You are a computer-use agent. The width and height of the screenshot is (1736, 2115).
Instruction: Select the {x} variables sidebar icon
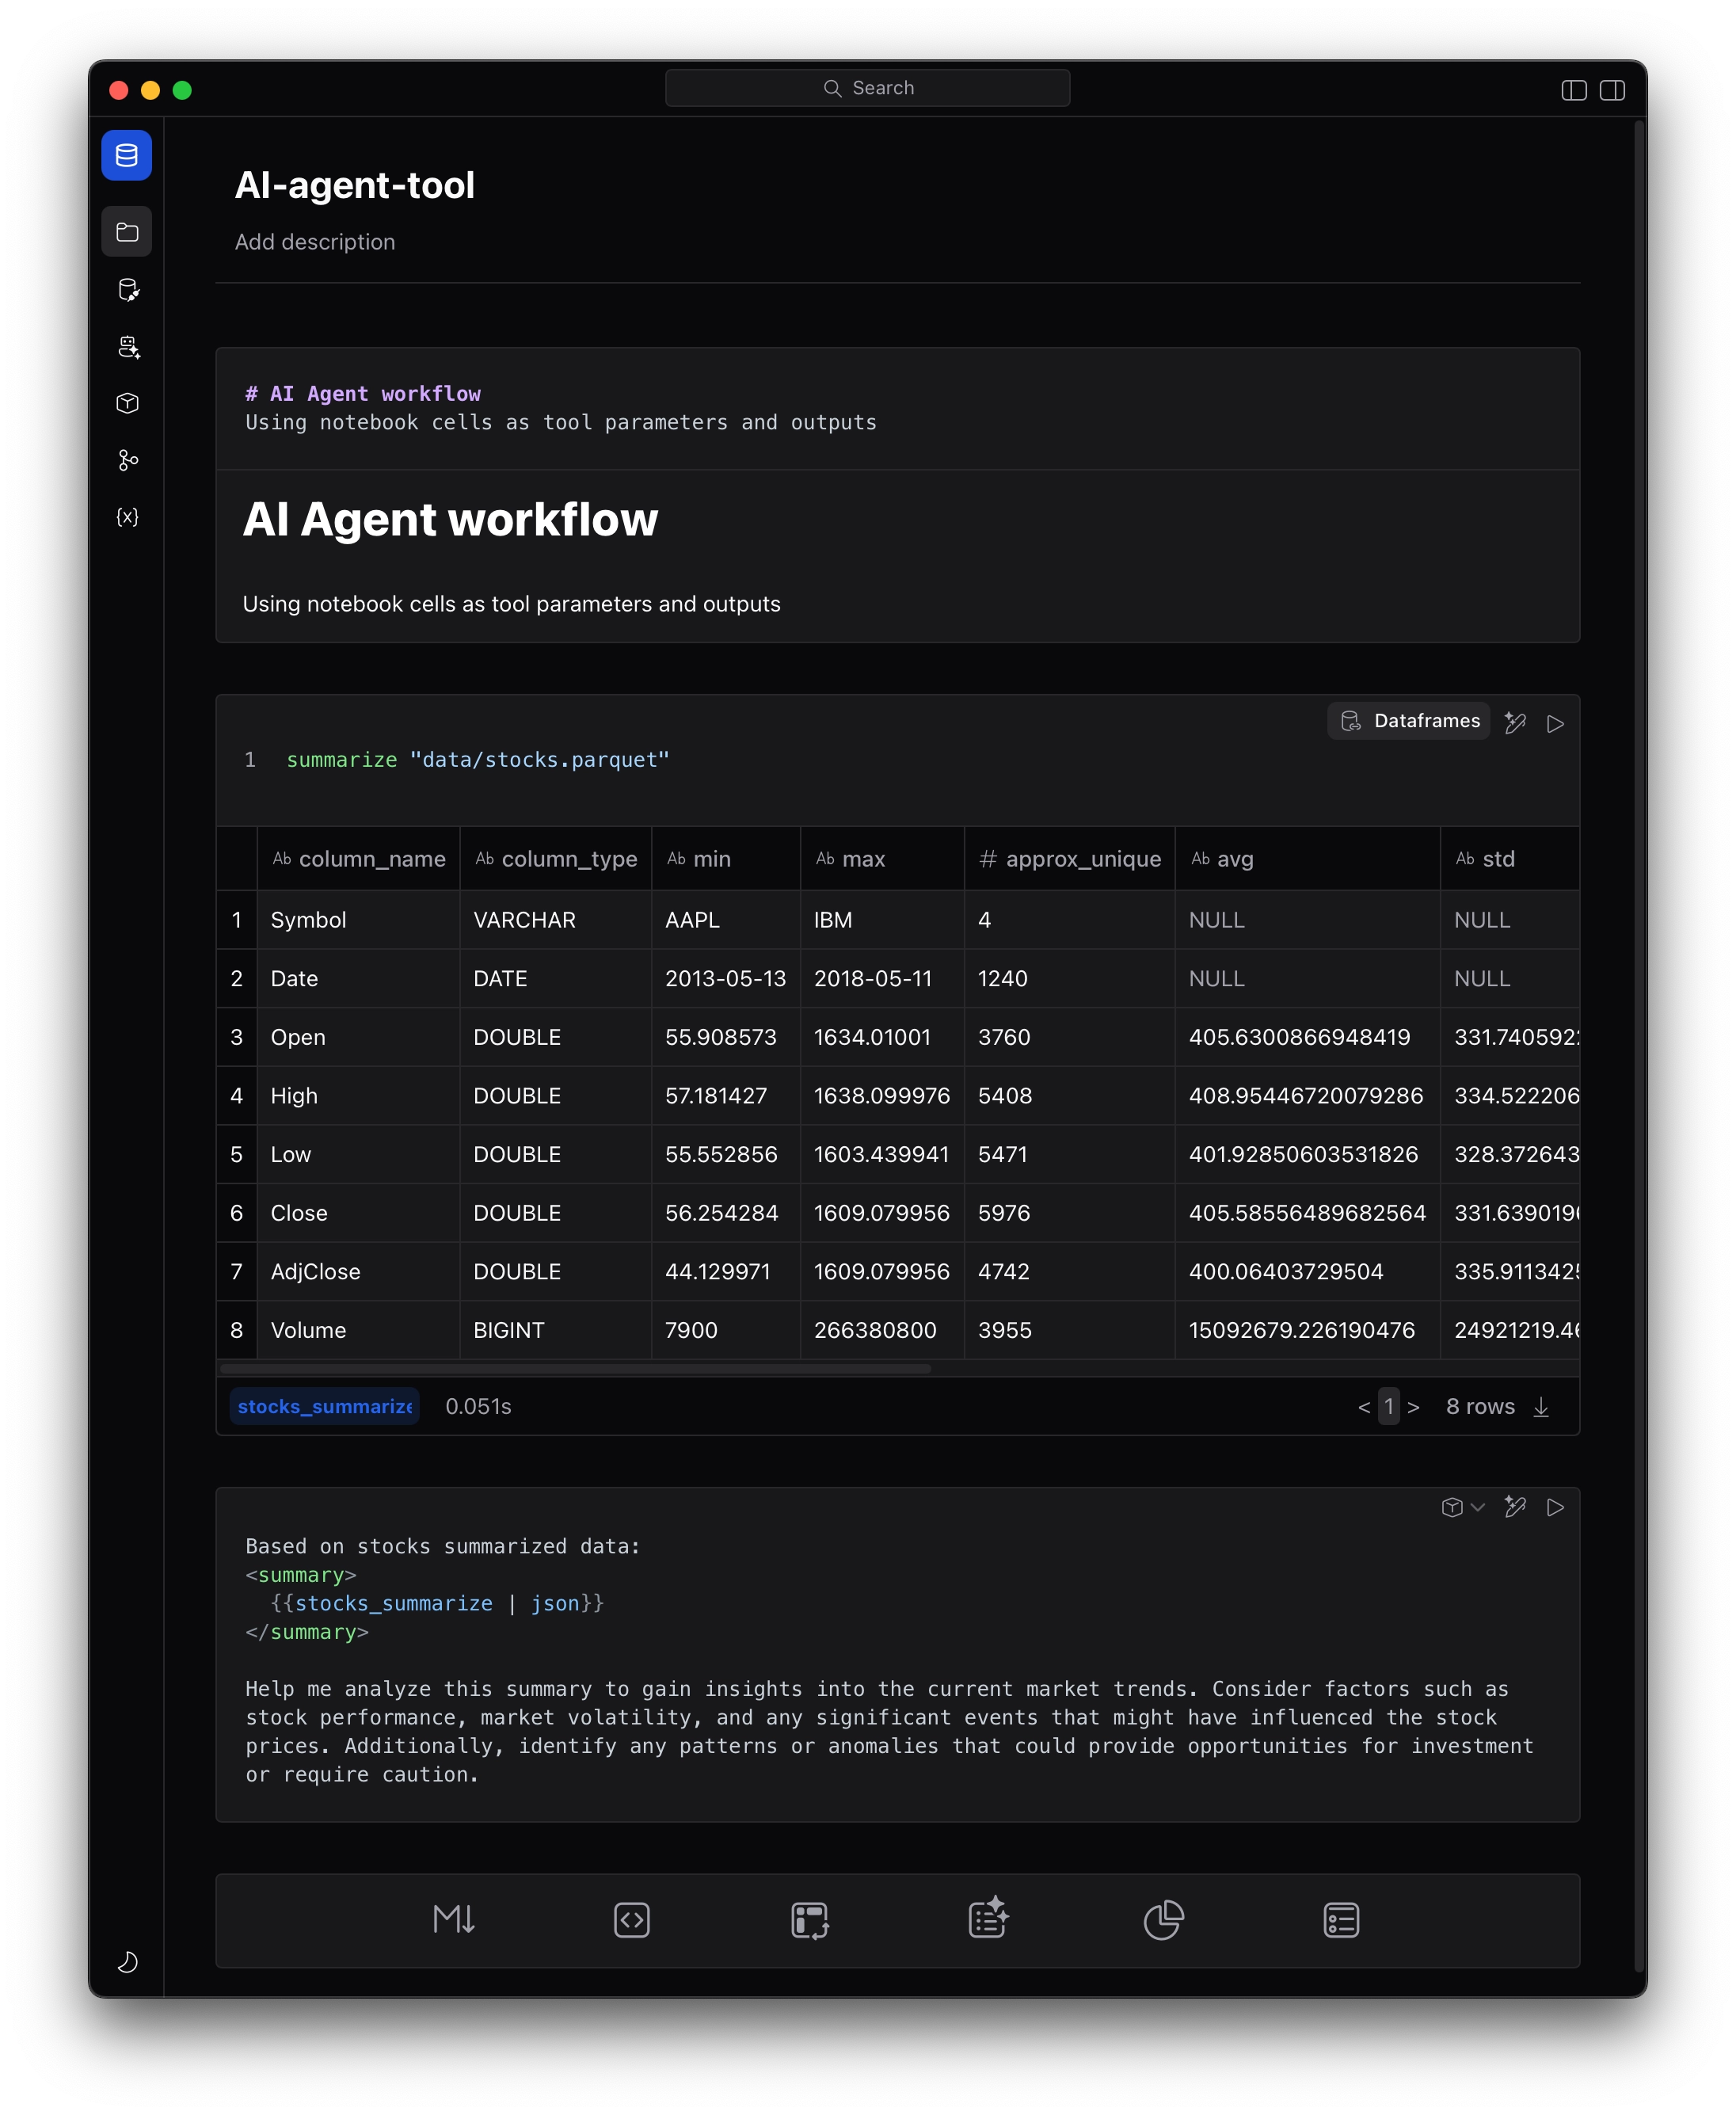[x=127, y=518]
